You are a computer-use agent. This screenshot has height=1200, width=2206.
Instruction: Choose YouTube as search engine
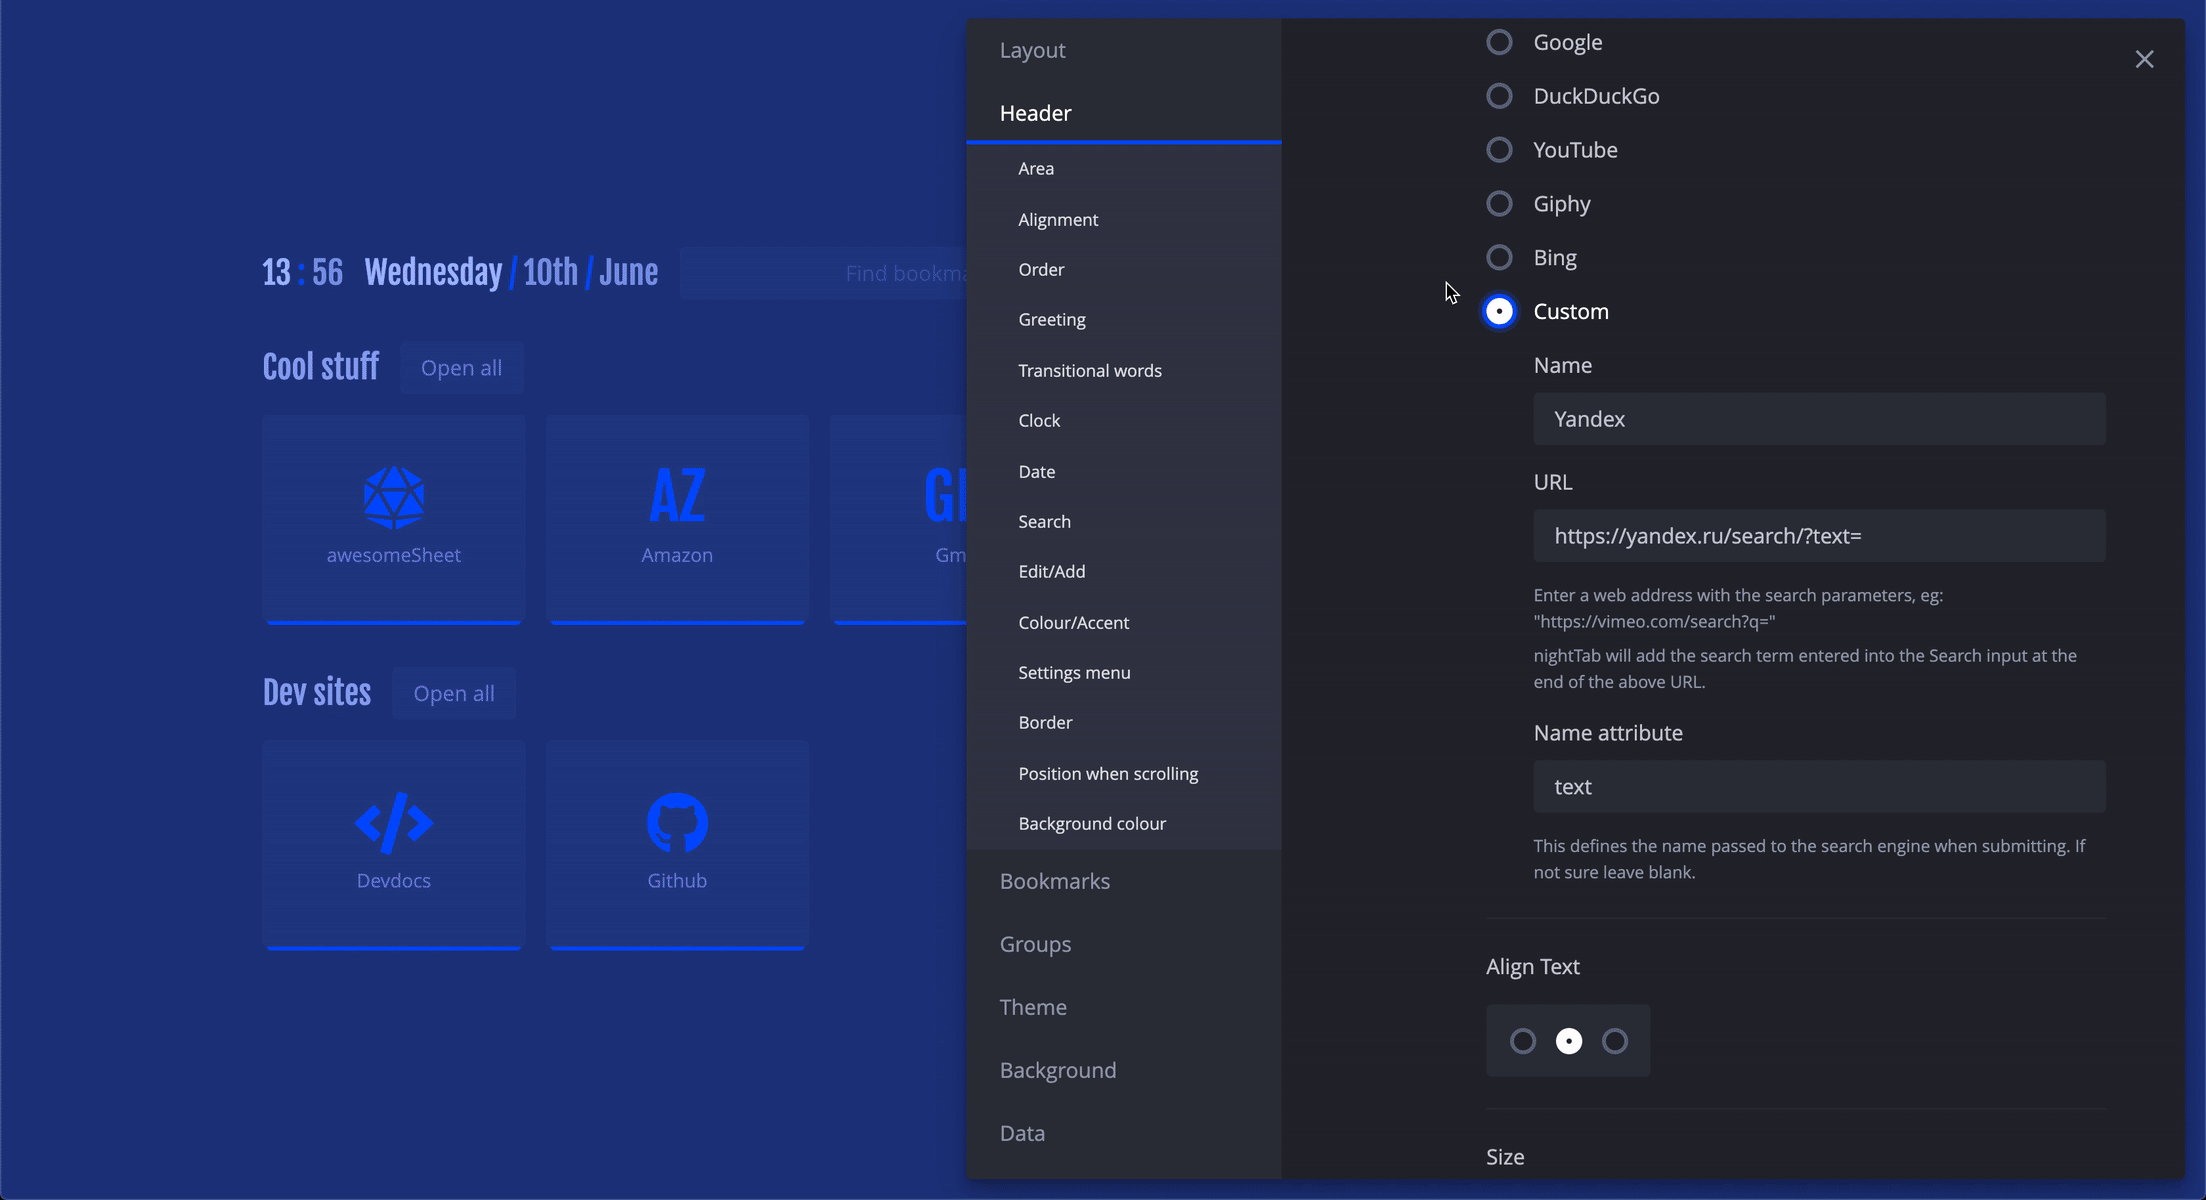click(x=1499, y=150)
